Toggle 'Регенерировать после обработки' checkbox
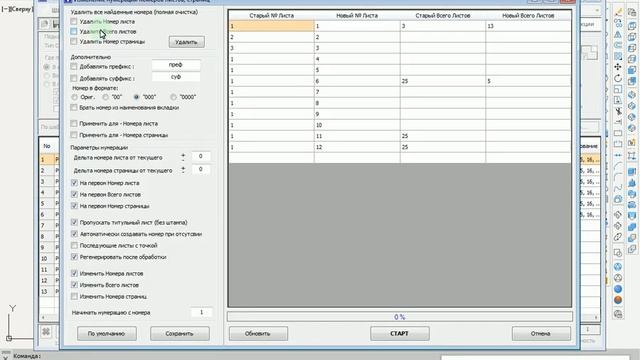 tap(74, 257)
